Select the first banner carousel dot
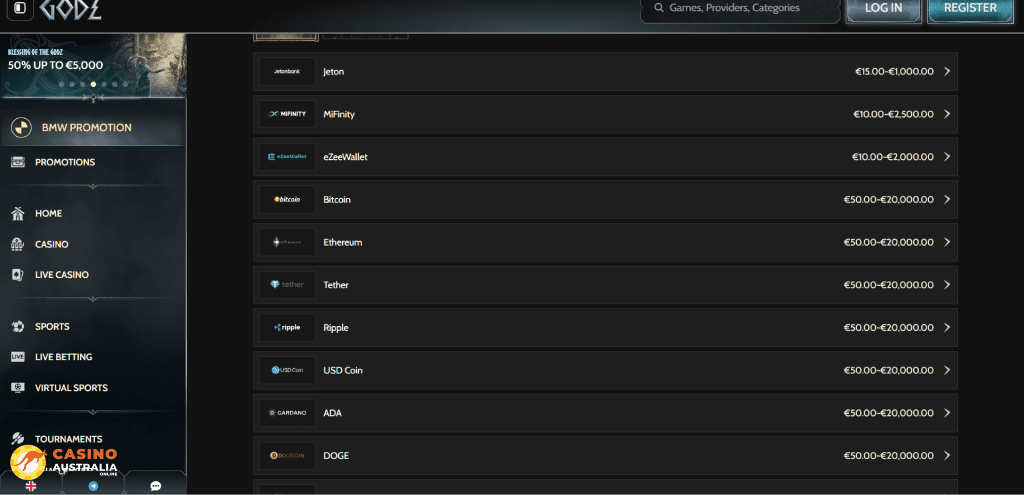 pyautogui.click(x=61, y=84)
